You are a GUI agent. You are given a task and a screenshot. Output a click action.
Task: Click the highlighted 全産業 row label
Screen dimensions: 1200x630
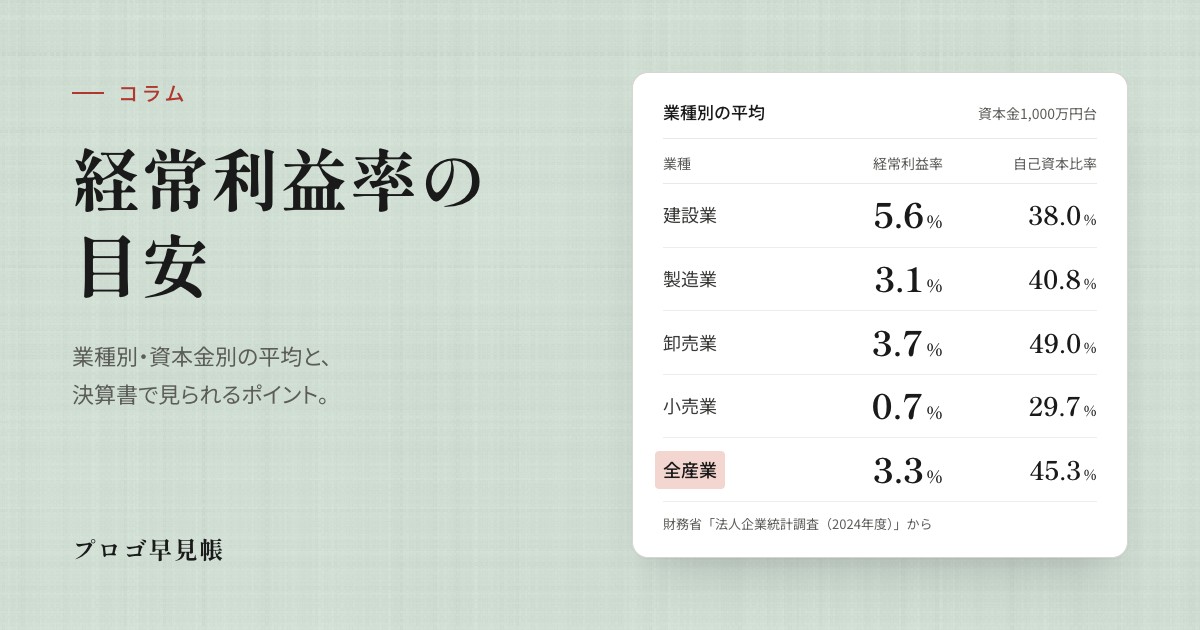[x=690, y=470]
